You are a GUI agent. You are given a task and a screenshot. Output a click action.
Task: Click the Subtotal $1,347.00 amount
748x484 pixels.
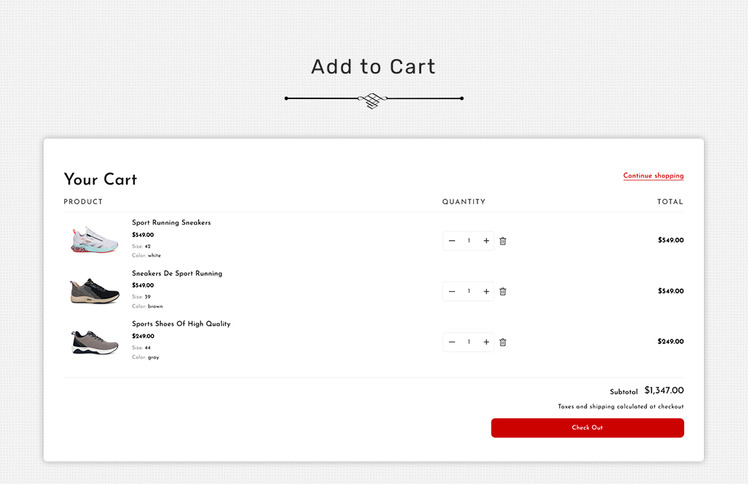pyautogui.click(x=664, y=390)
